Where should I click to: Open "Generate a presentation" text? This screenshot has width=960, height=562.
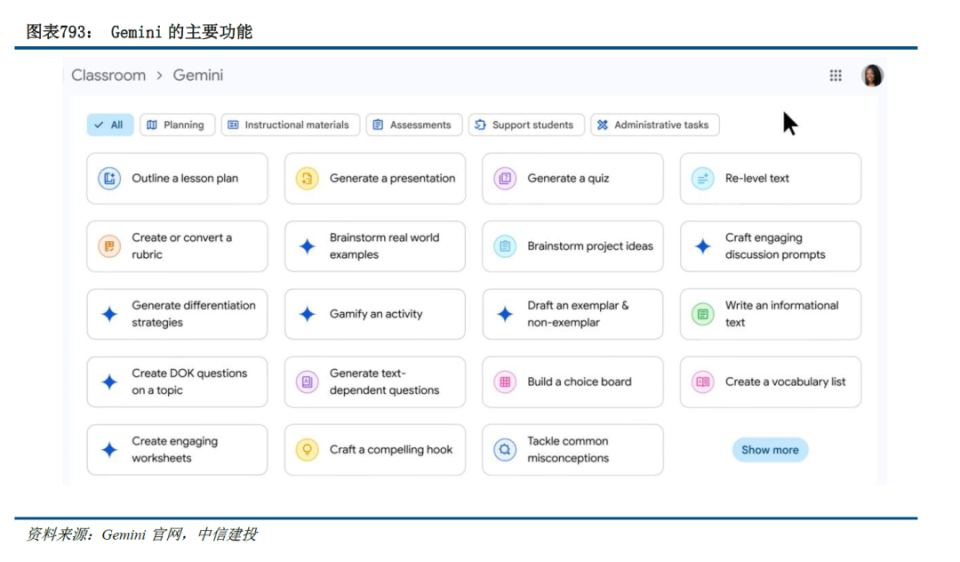[x=392, y=179]
